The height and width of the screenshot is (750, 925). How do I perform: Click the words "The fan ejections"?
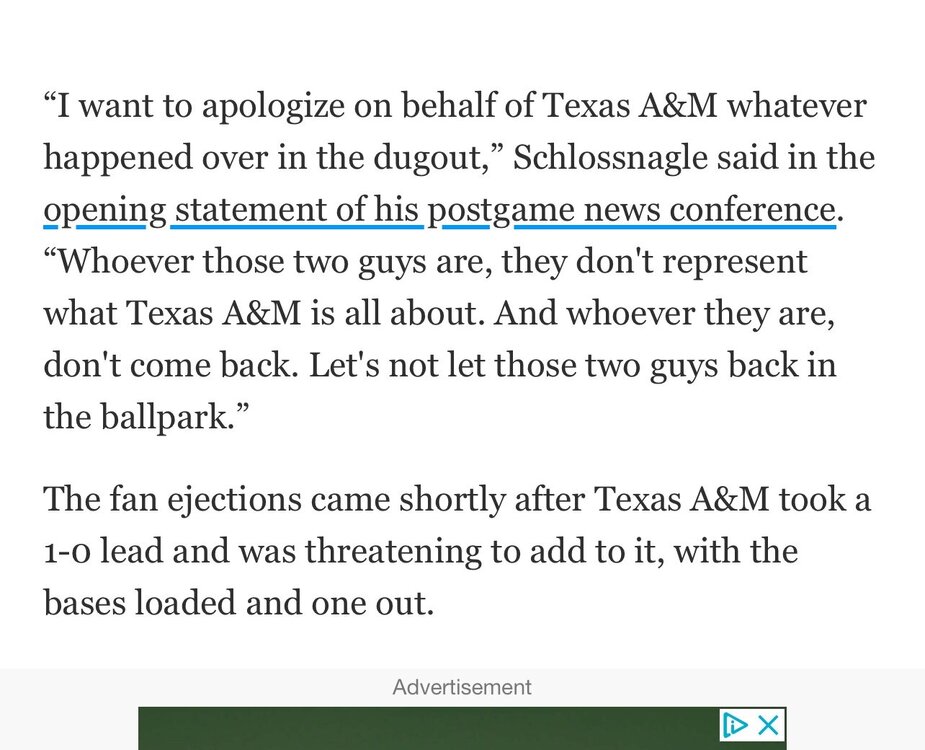tap(172, 498)
